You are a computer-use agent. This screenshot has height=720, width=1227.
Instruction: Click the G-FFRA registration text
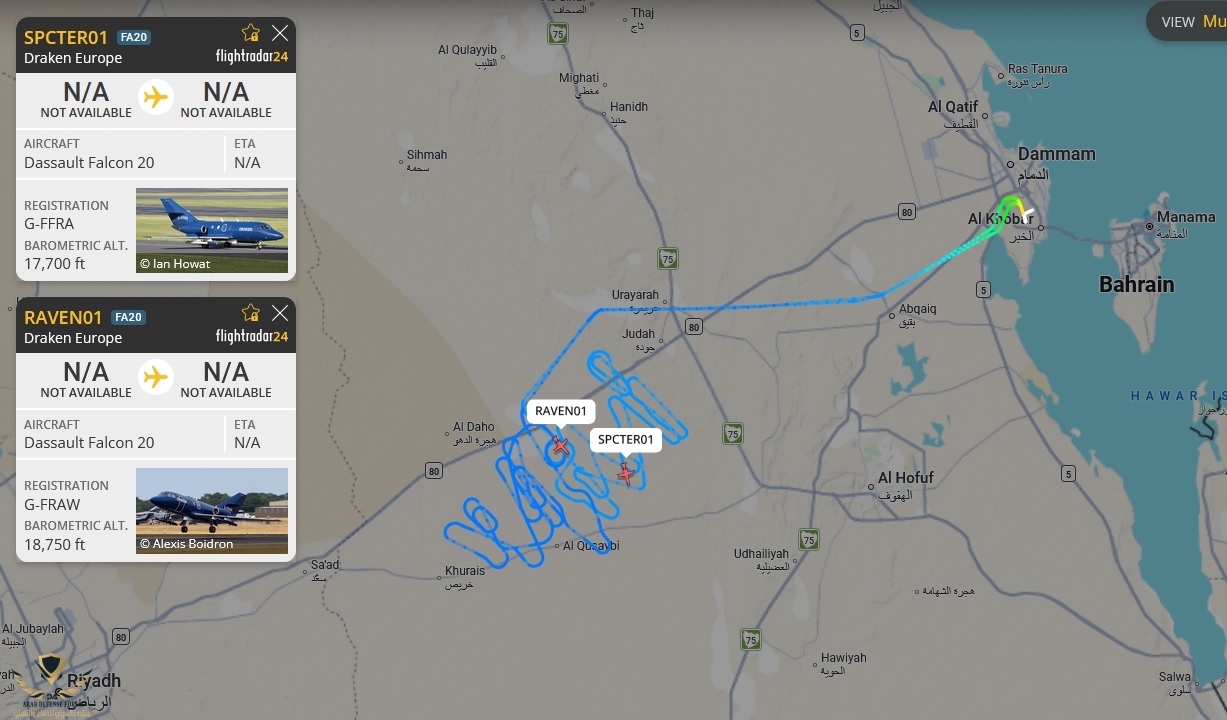49,223
